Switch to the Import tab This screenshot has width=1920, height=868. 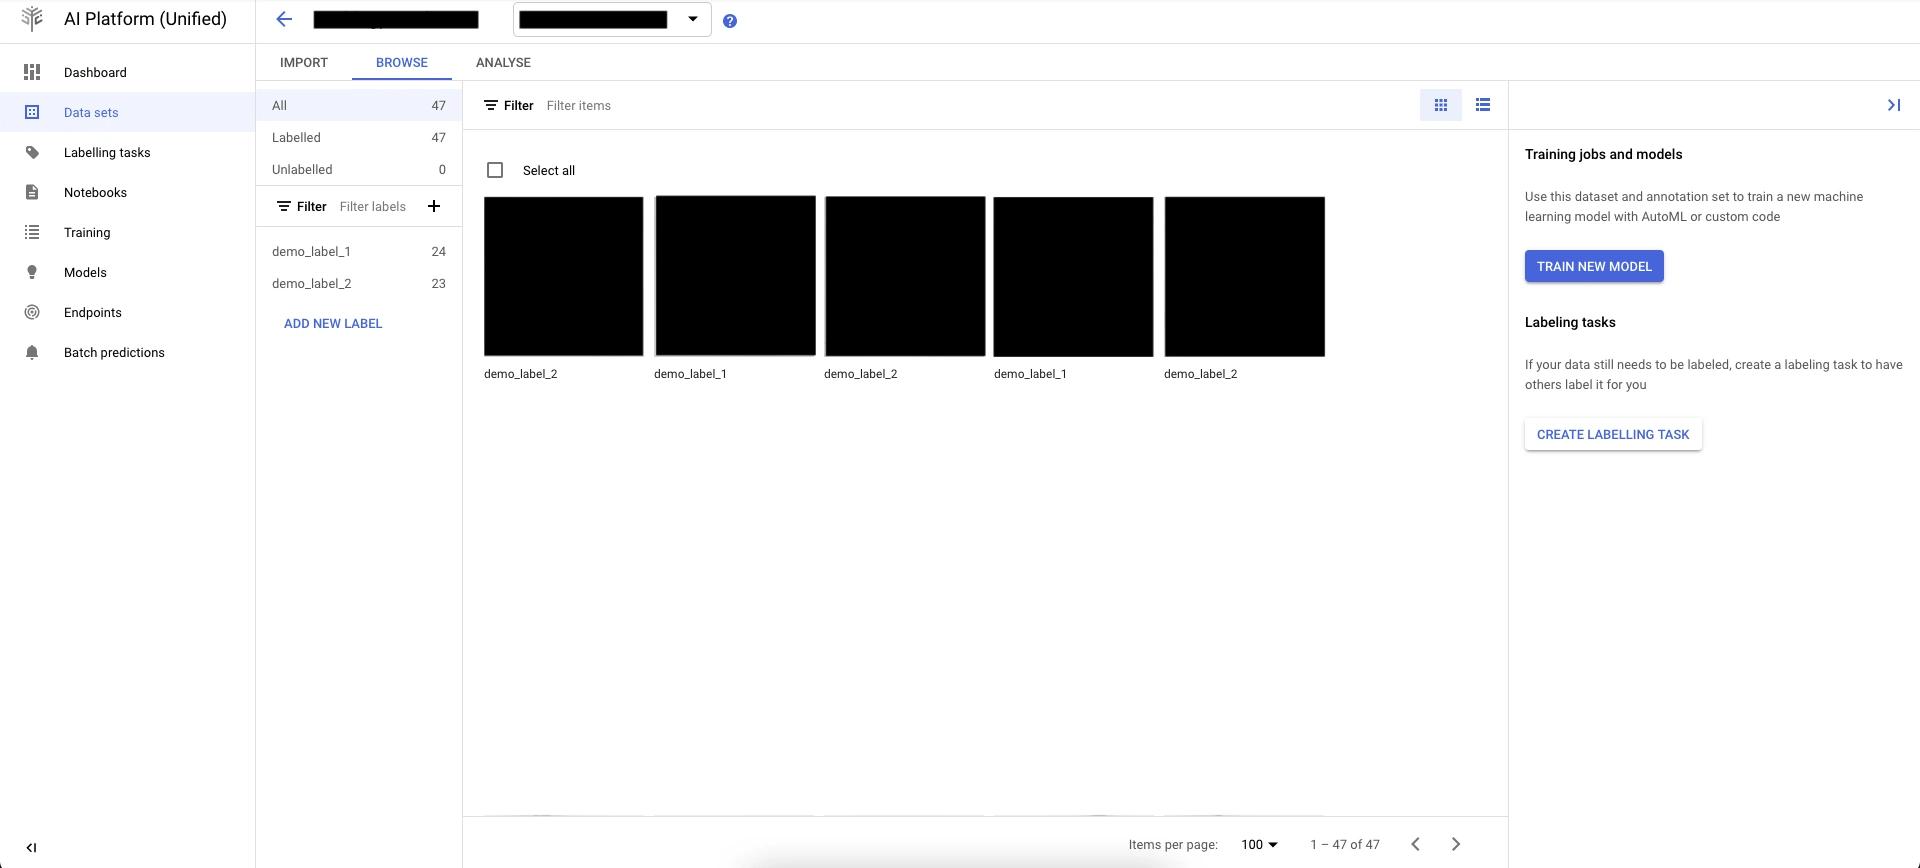pyautogui.click(x=304, y=62)
